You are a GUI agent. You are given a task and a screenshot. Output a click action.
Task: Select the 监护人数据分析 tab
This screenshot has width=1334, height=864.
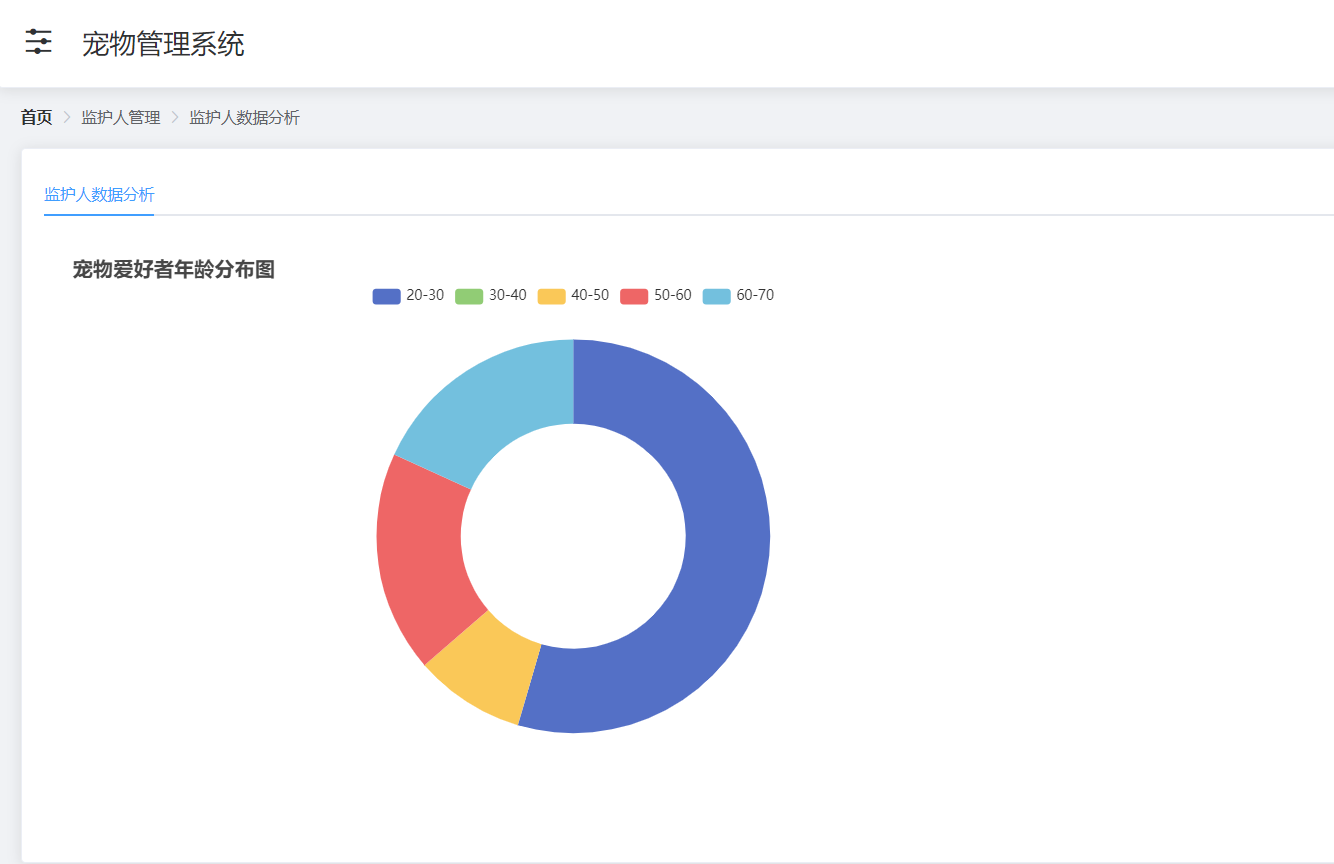coord(99,194)
